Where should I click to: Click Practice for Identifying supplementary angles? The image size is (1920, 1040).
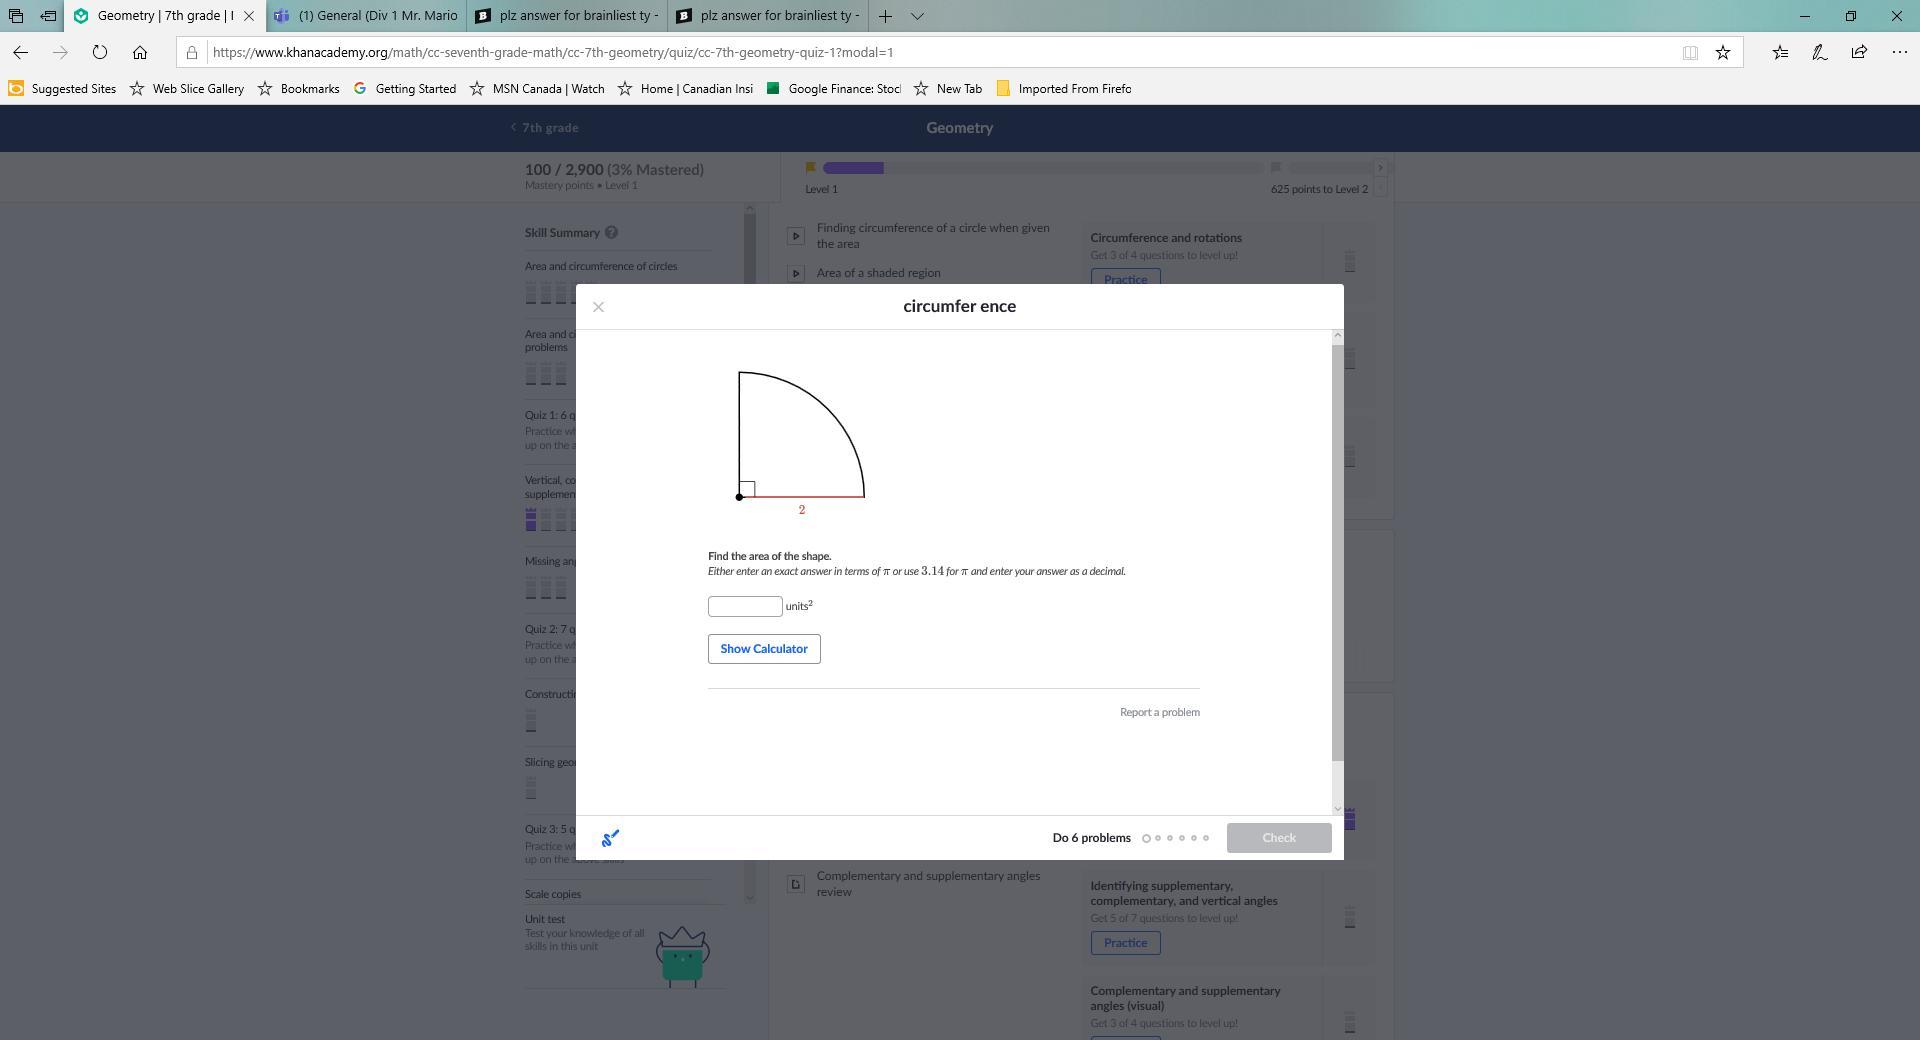point(1125,943)
